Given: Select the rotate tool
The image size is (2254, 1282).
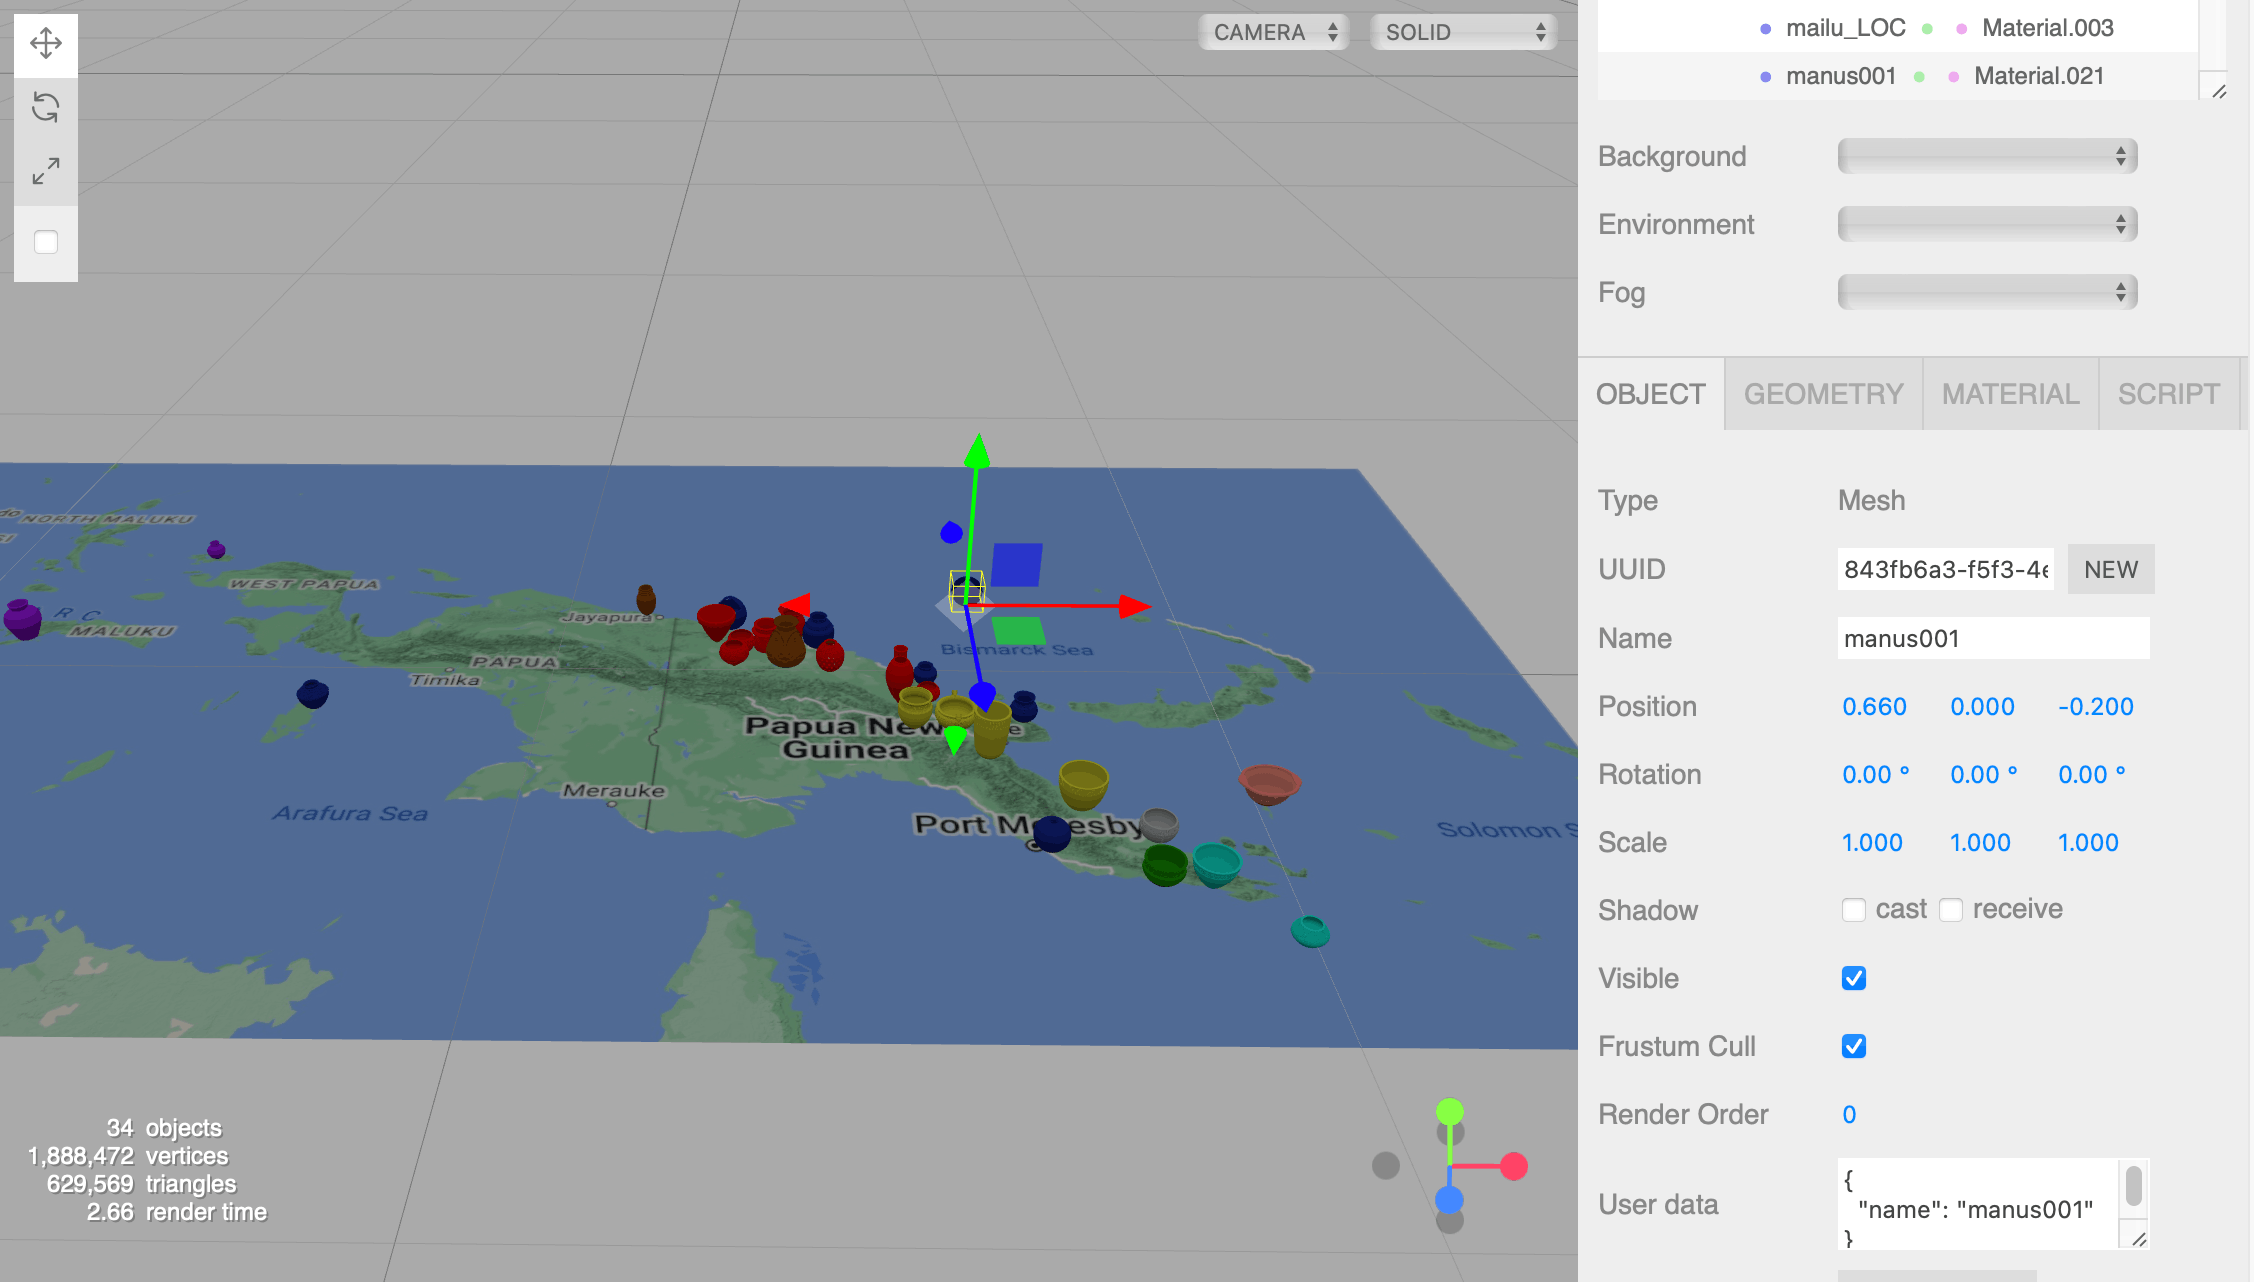Looking at the screenshot, I should point(46,107).
